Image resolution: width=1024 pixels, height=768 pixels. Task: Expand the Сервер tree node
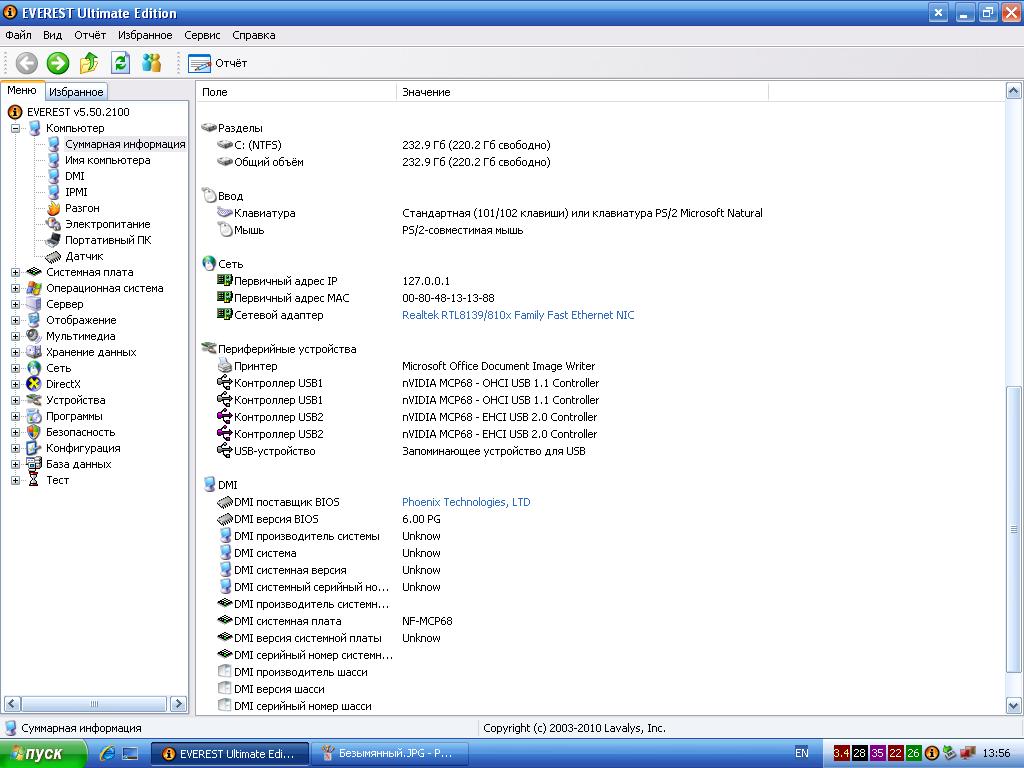[x=16, y=304]
